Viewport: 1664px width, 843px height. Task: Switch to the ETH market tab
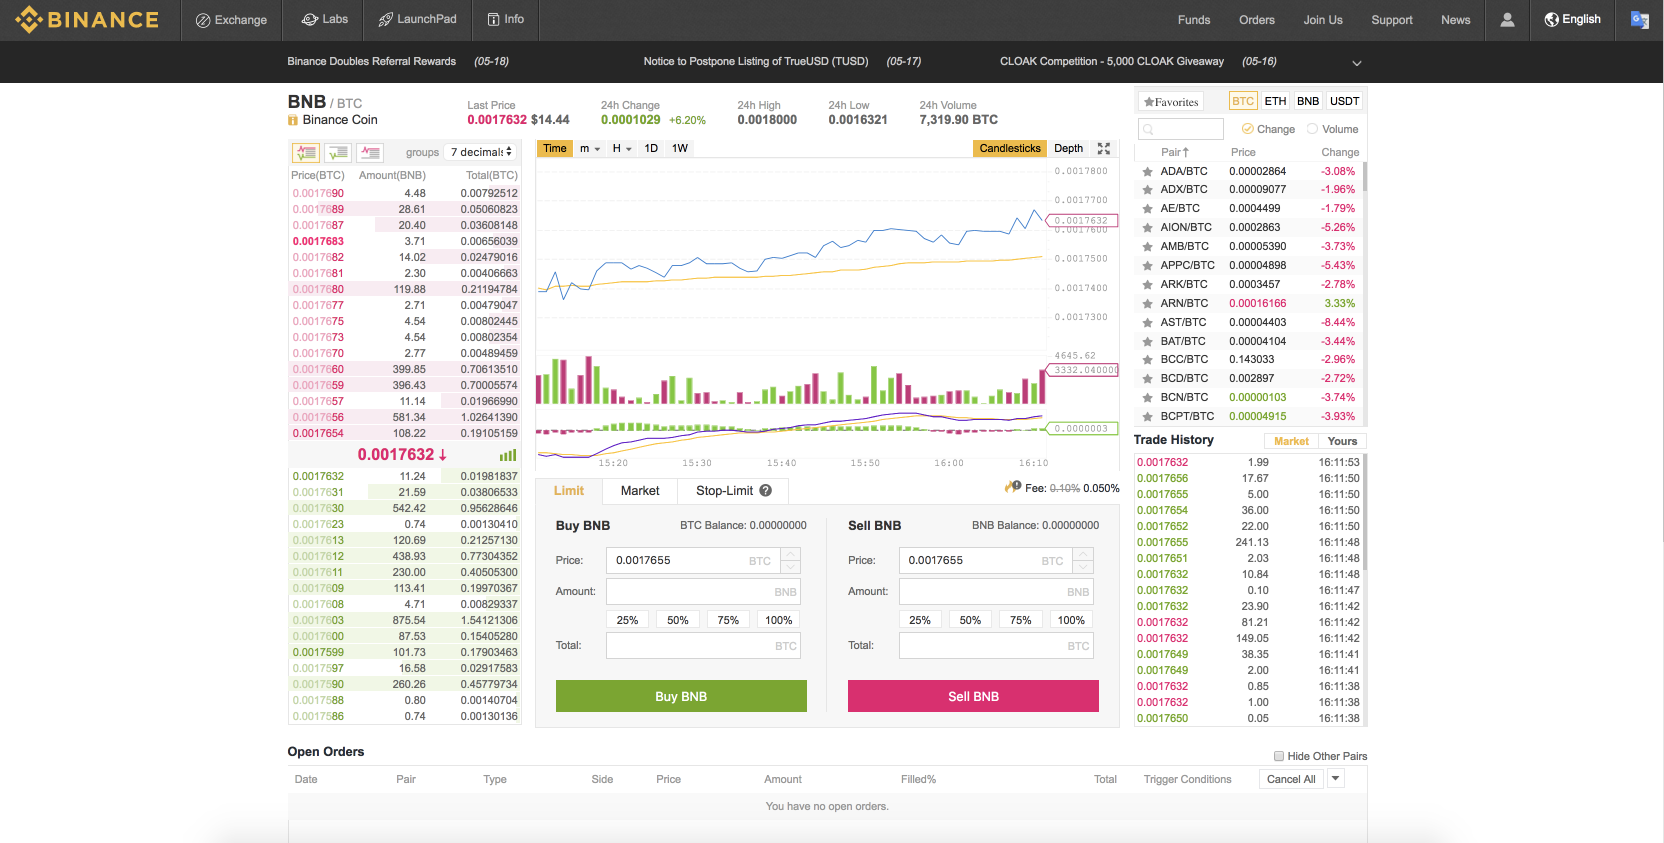click(1275, 101)
